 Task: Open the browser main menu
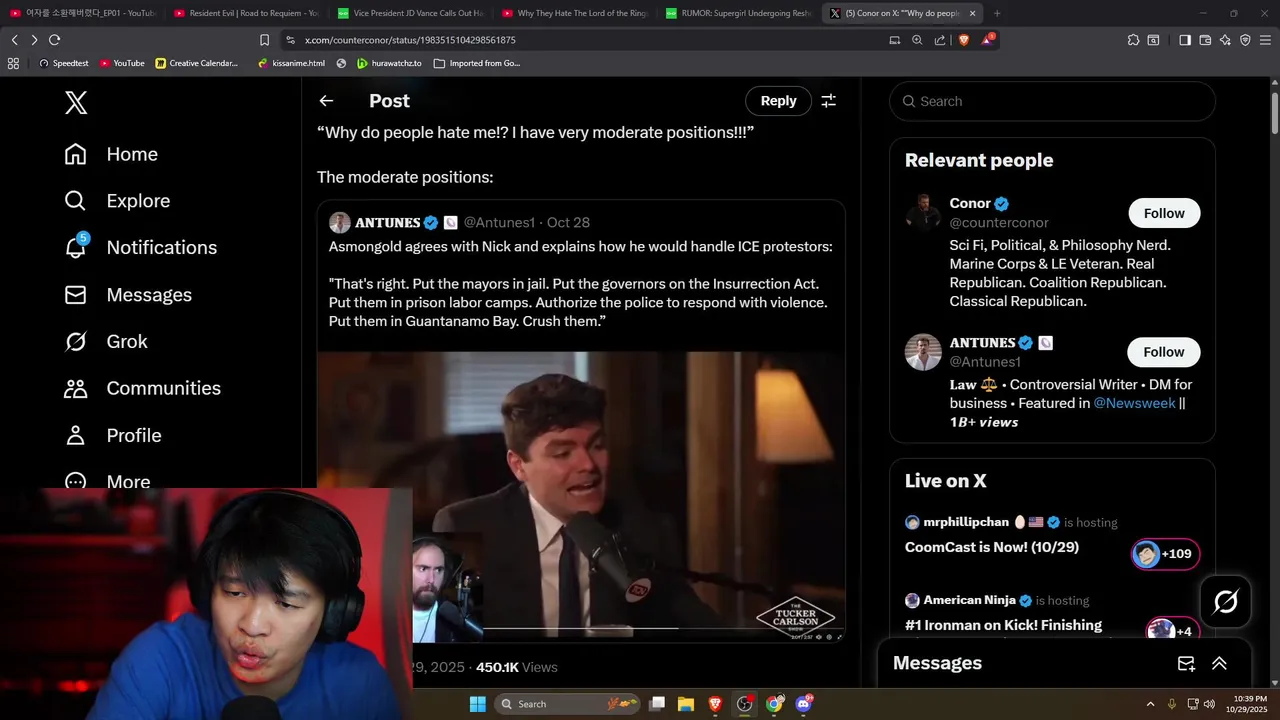point(1266,40)
